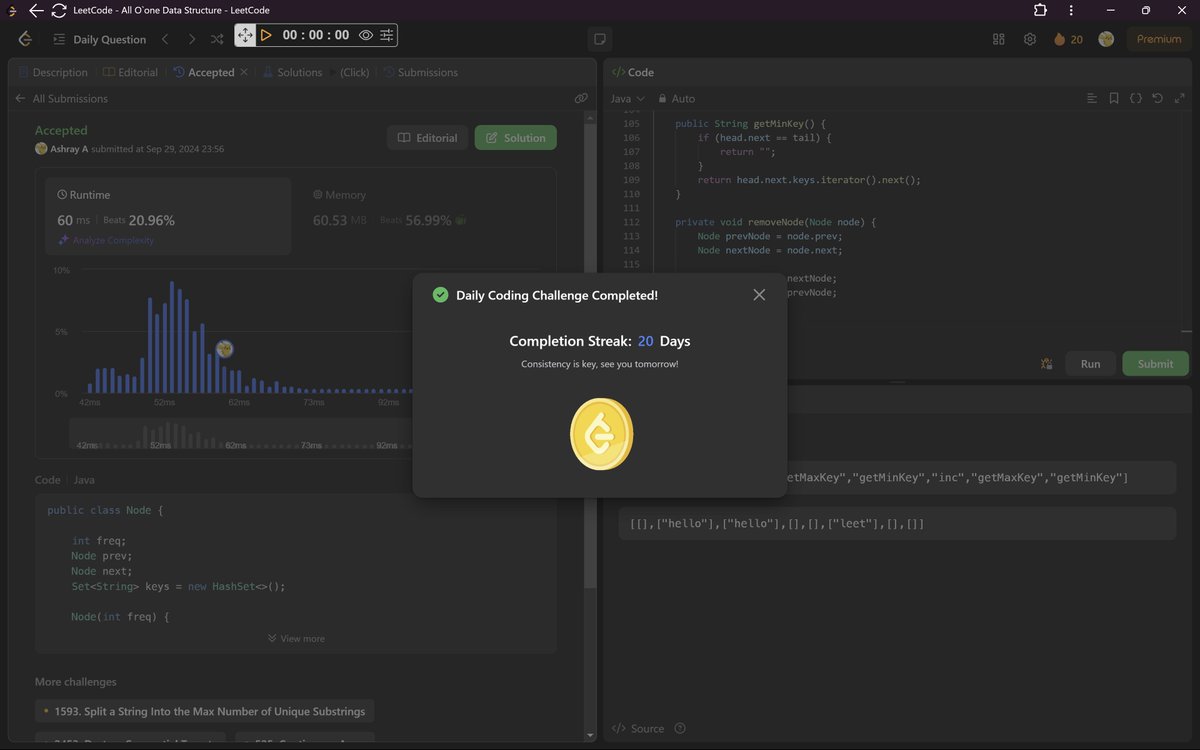The width and height of the screenshot is (1200, 750).
Task: Switch to the Description tab
Action: pos(52,72)
